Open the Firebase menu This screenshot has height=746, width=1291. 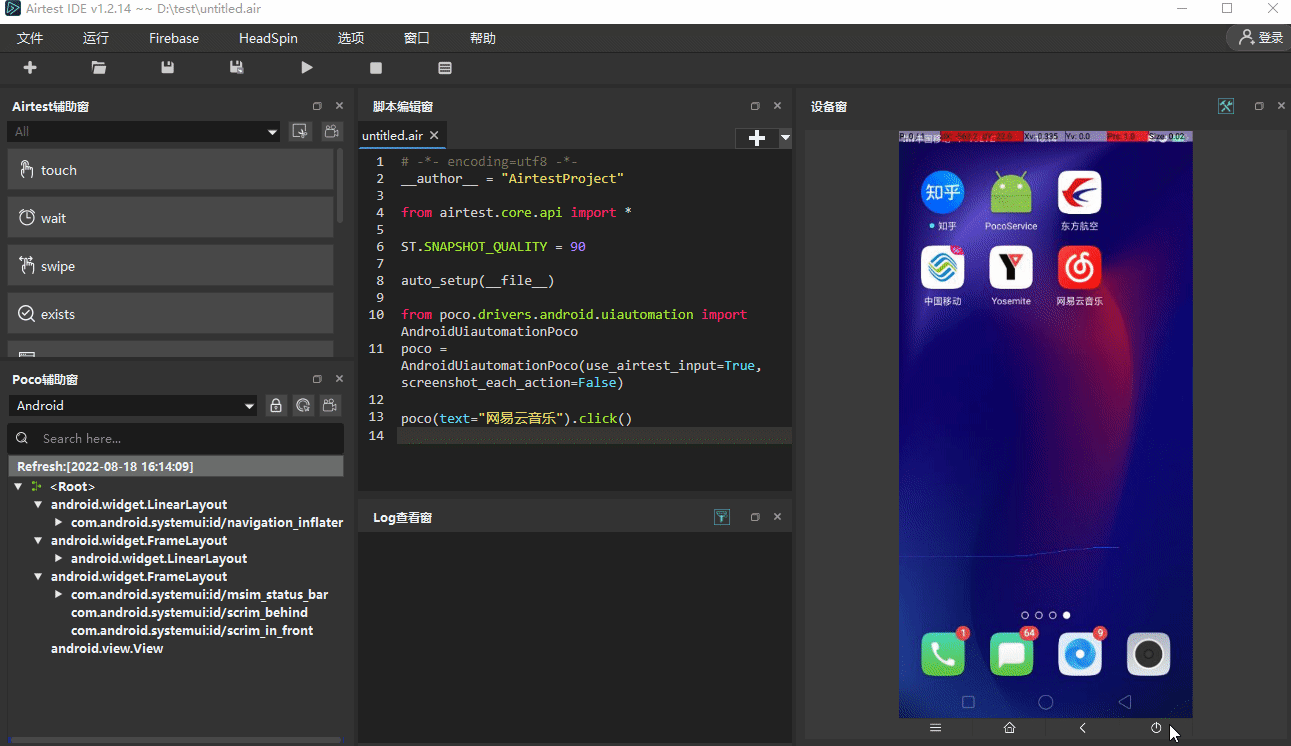(174, 38)
